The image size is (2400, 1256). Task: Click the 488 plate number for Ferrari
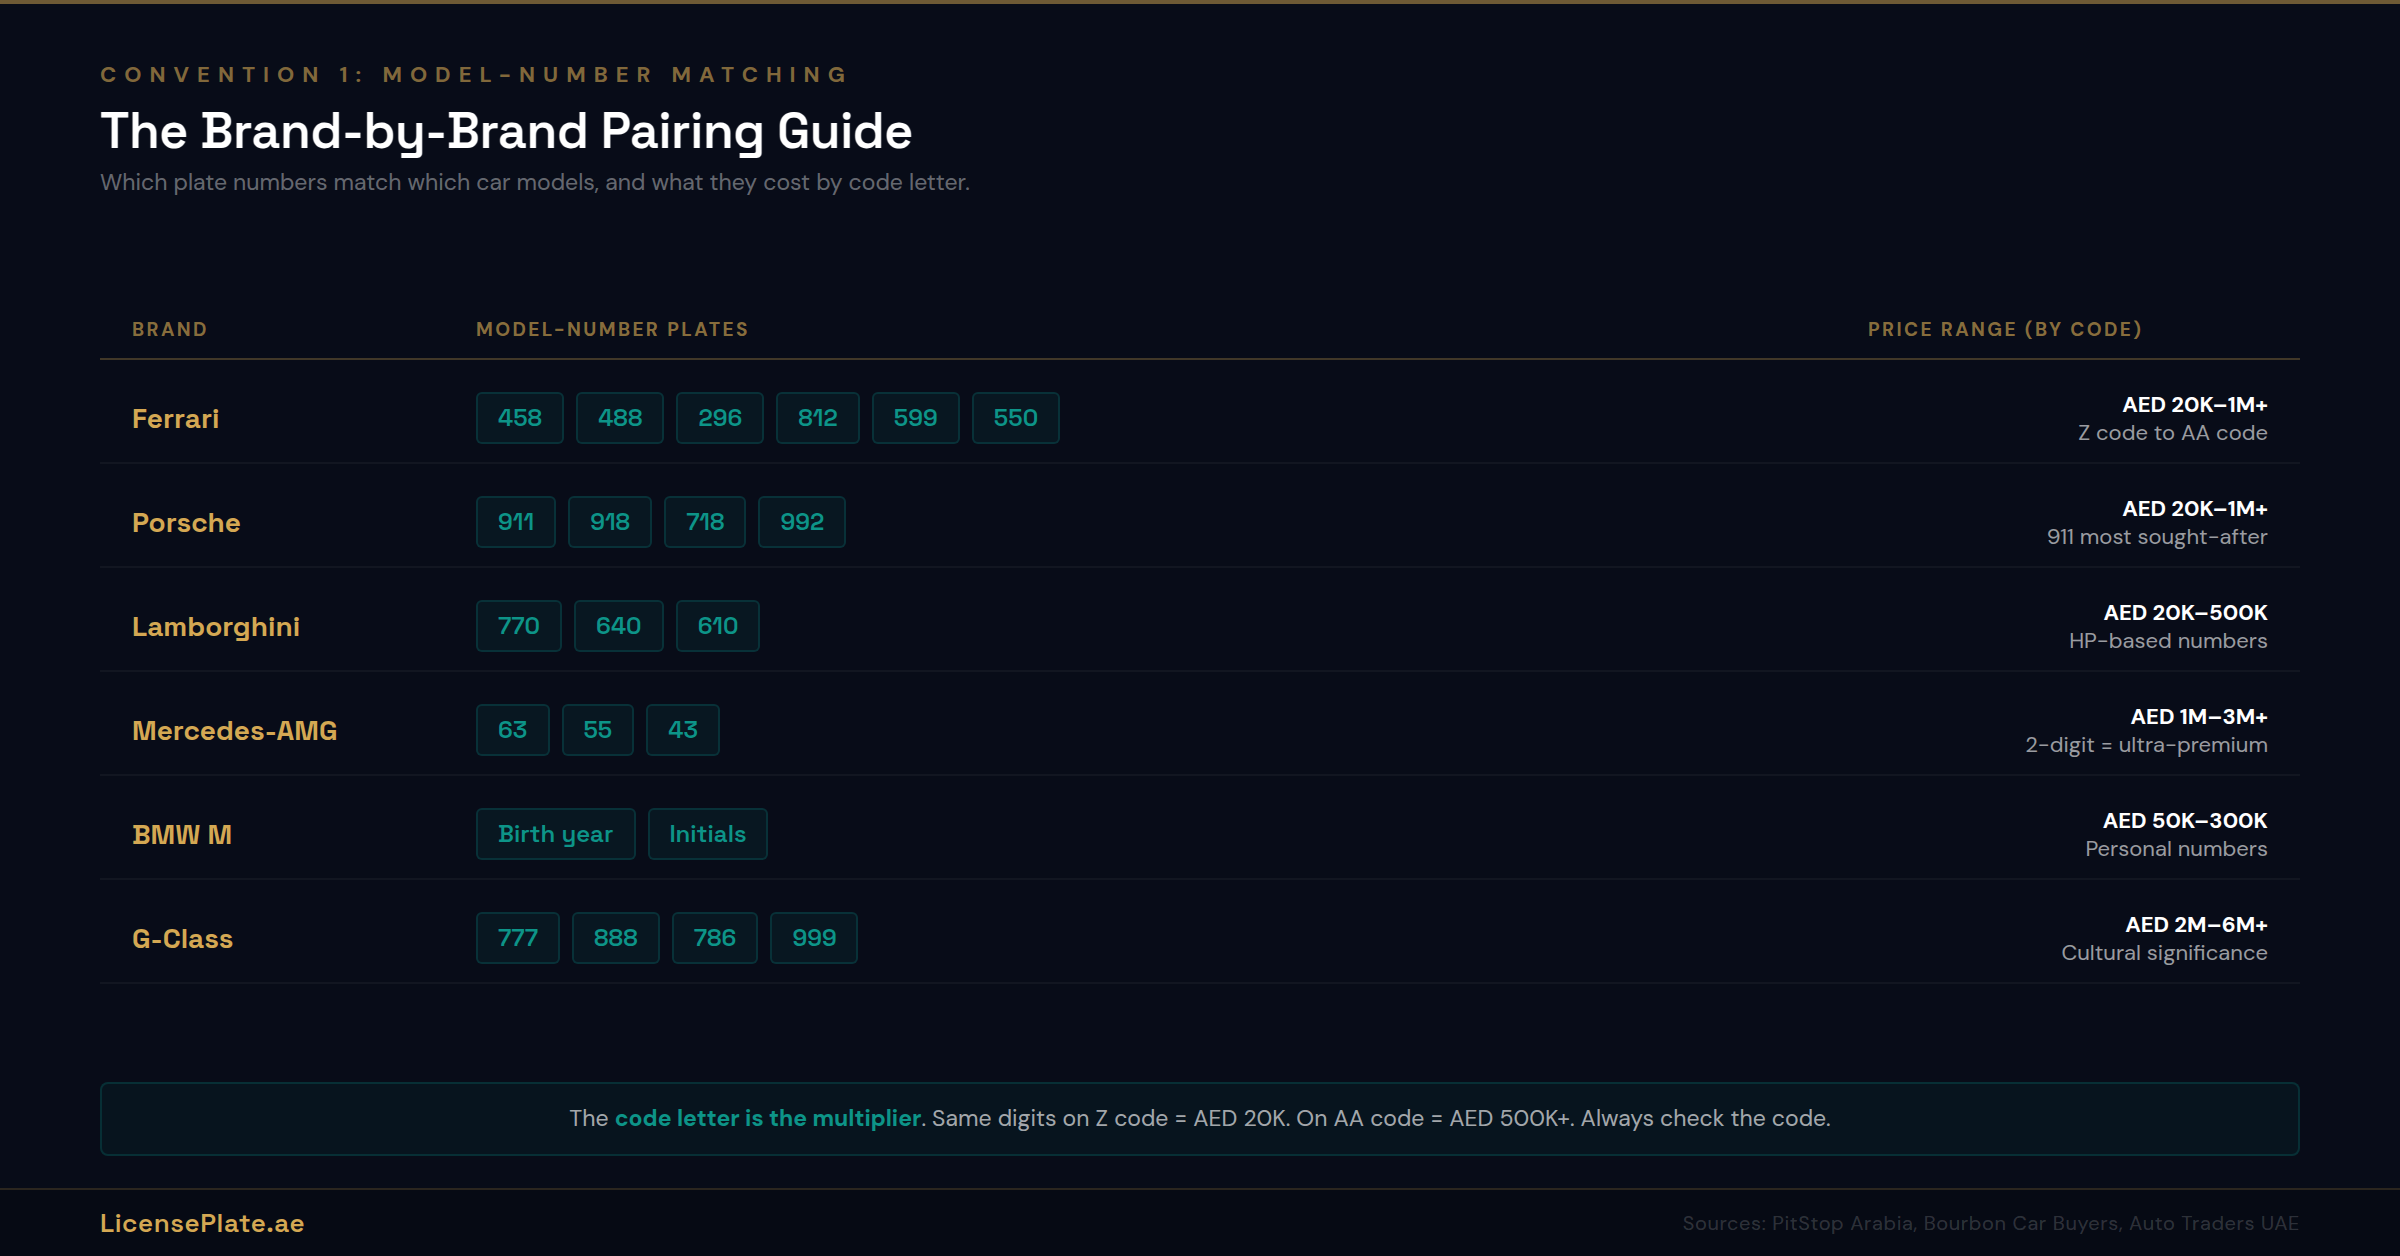click(619, 418)
